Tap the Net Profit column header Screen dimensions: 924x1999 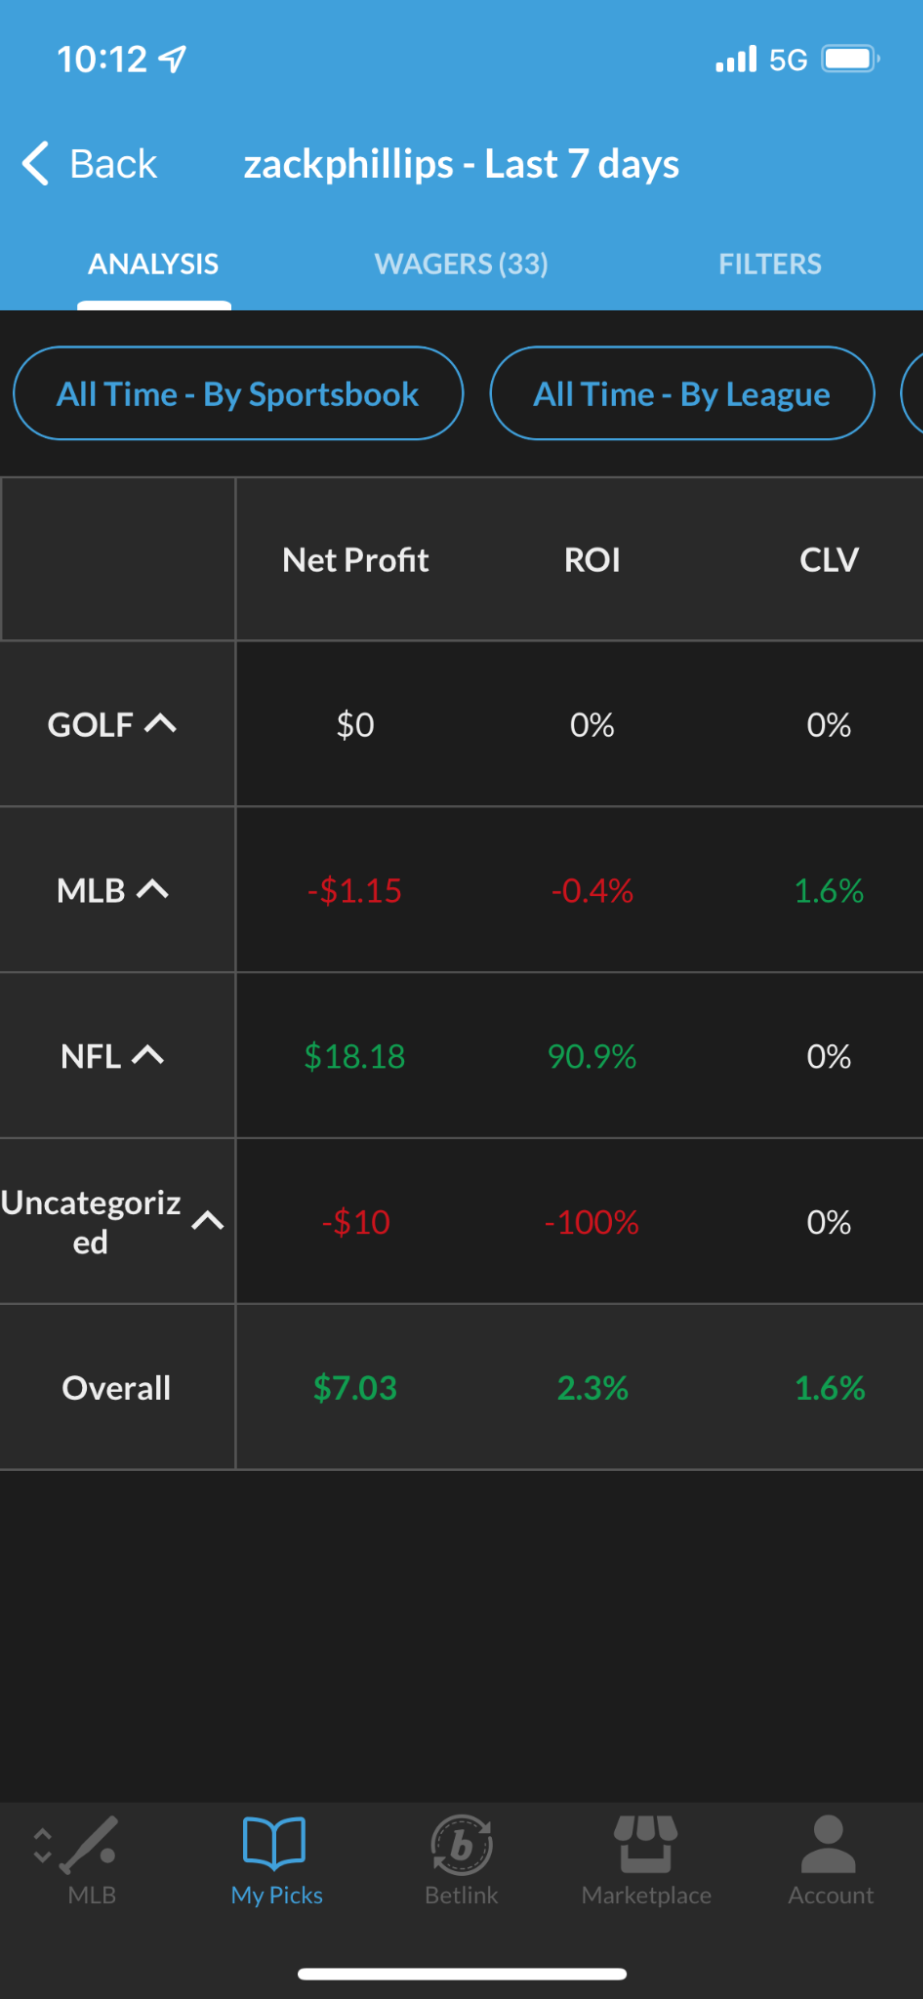pyautogui.click(x=355, y=559)
